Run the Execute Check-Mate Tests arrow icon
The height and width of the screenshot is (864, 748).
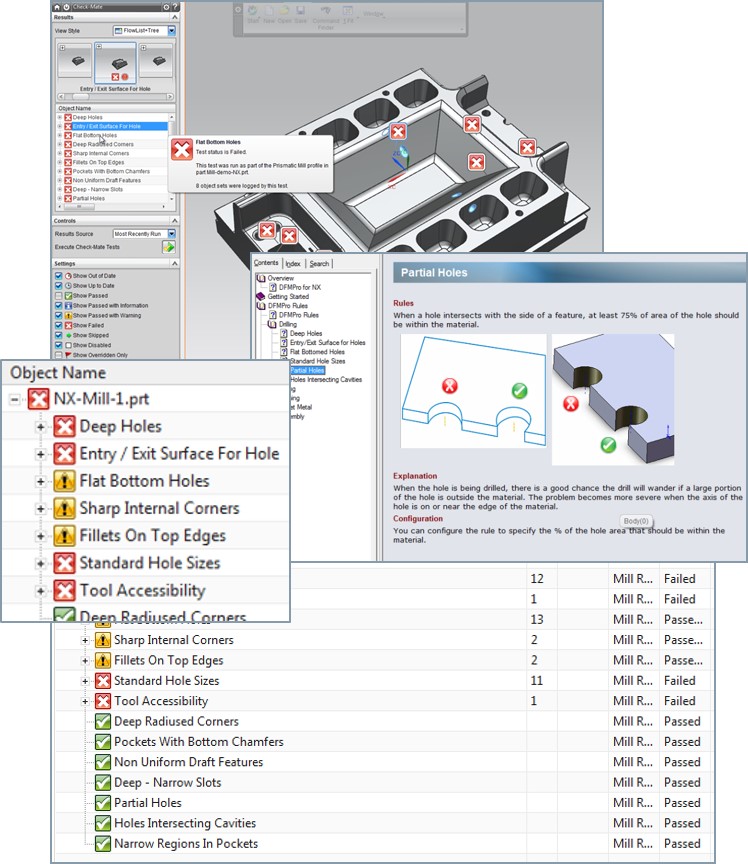point(169,247)
